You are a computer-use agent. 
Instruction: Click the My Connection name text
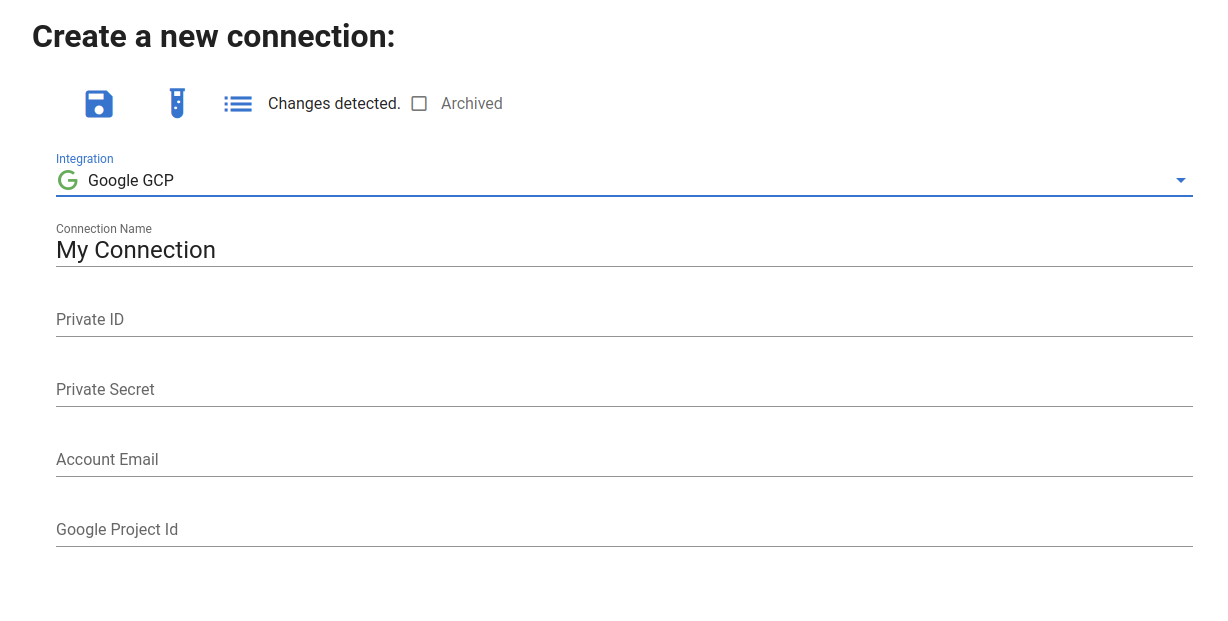tap(136, 250)
